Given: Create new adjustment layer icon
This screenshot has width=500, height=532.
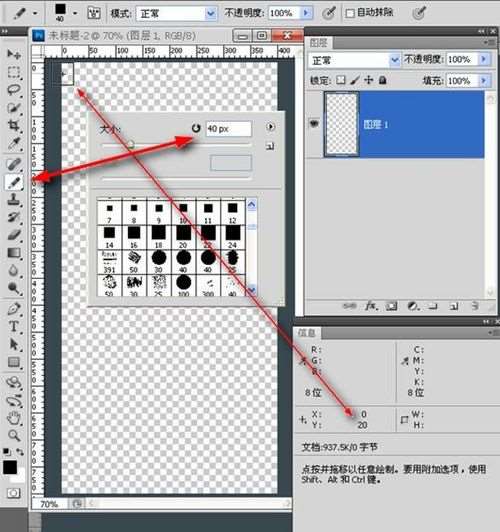Looking at the screenshot, I should [412, 306].
